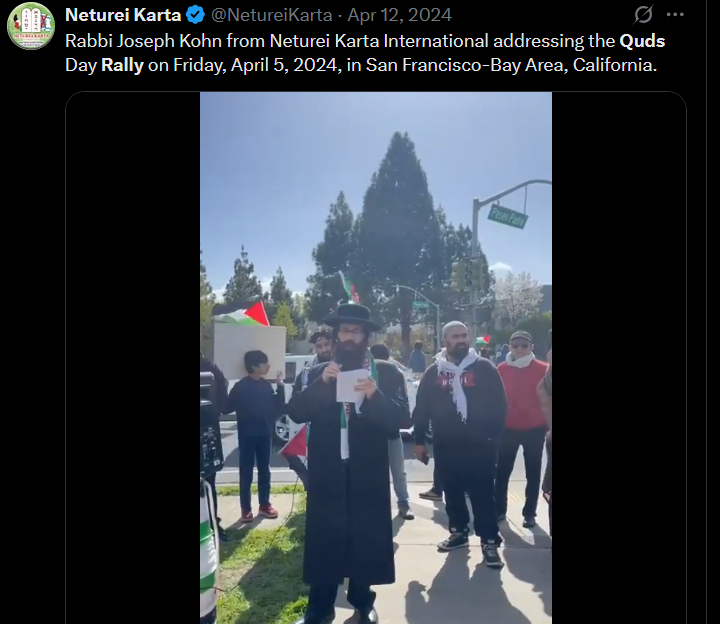Click the bold Quds text in tweet
This screenshot has height=624, width=720.
642,41
